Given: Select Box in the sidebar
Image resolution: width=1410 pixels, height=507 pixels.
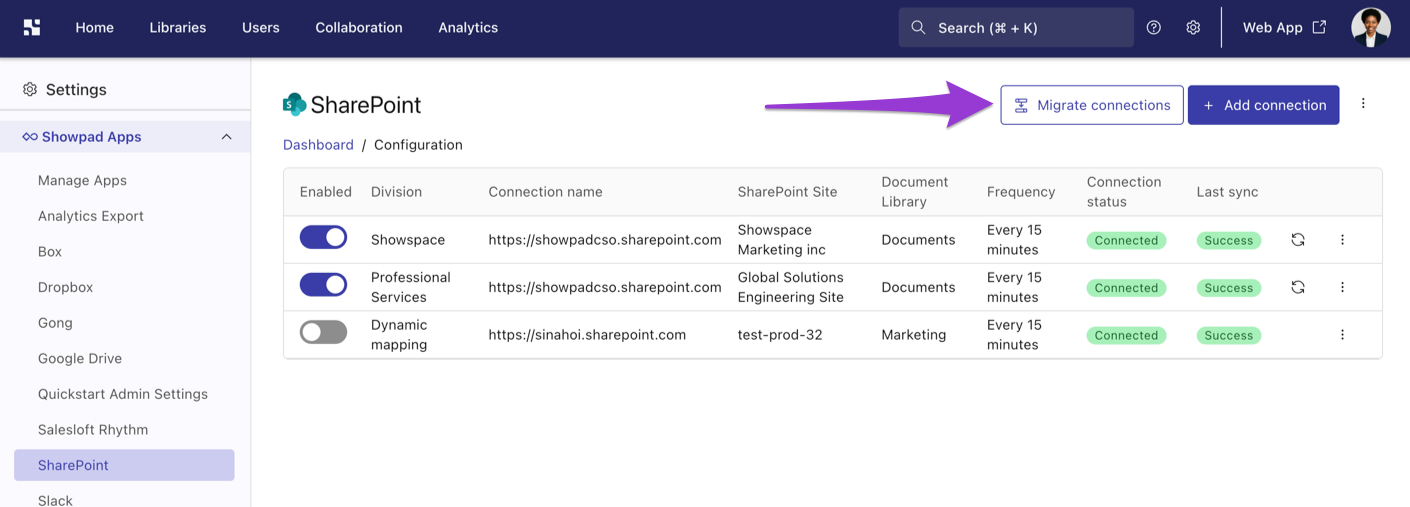Looking at the screenshot, I should pyautogui.click(x=50, y=252).
